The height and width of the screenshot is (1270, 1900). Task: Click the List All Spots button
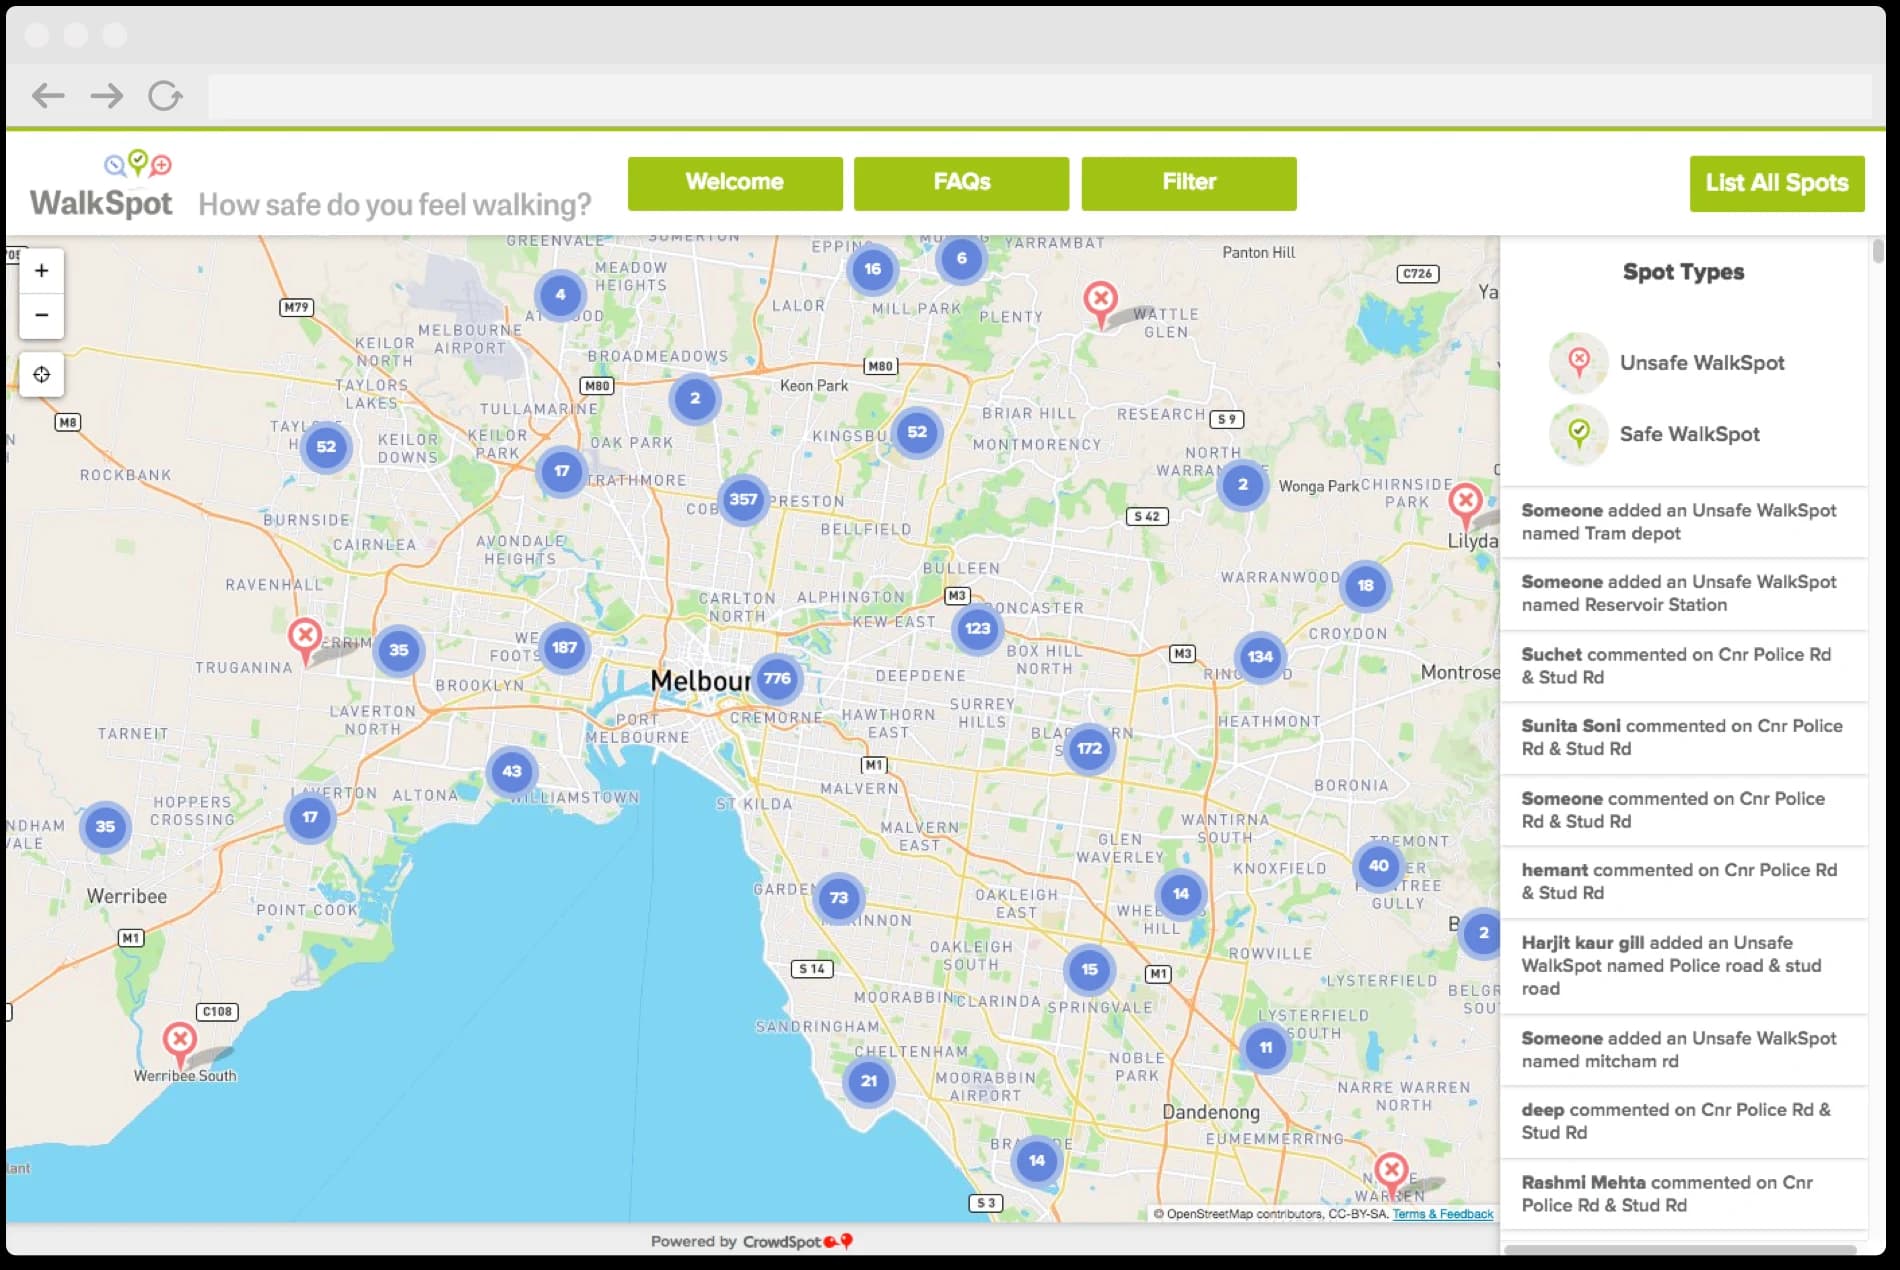point(1777,183)
